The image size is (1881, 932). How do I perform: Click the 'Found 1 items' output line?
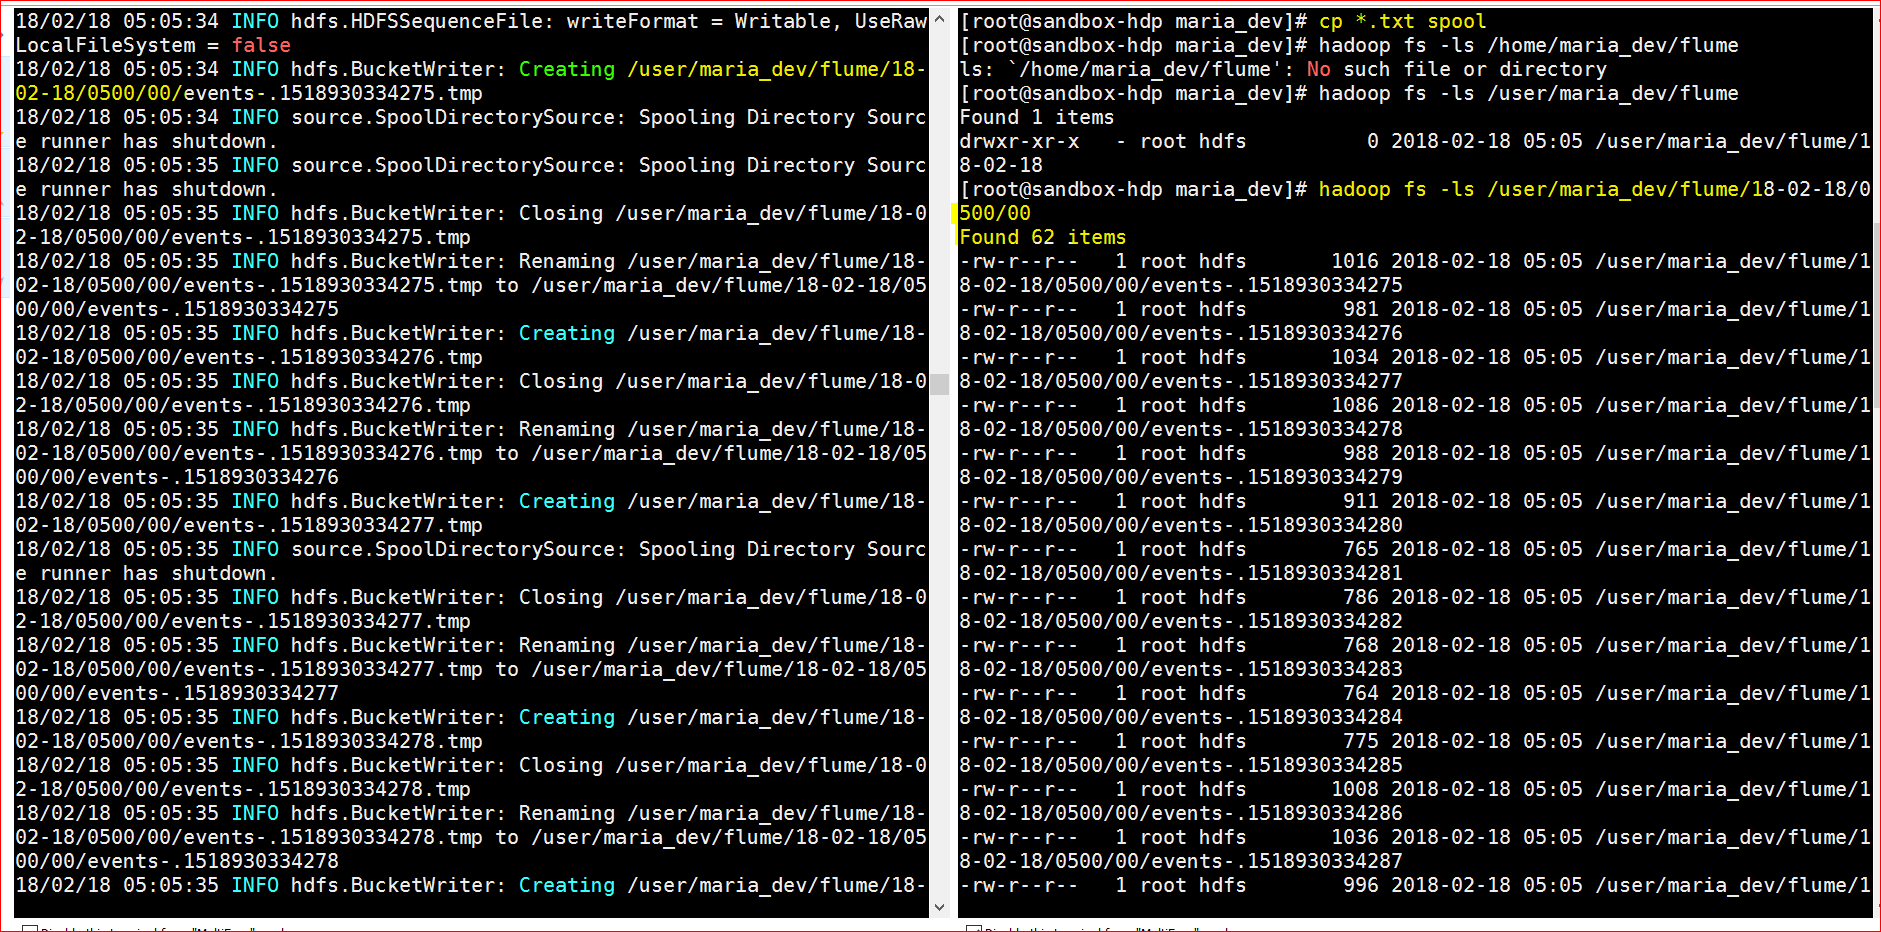[x=1036, y=117]
